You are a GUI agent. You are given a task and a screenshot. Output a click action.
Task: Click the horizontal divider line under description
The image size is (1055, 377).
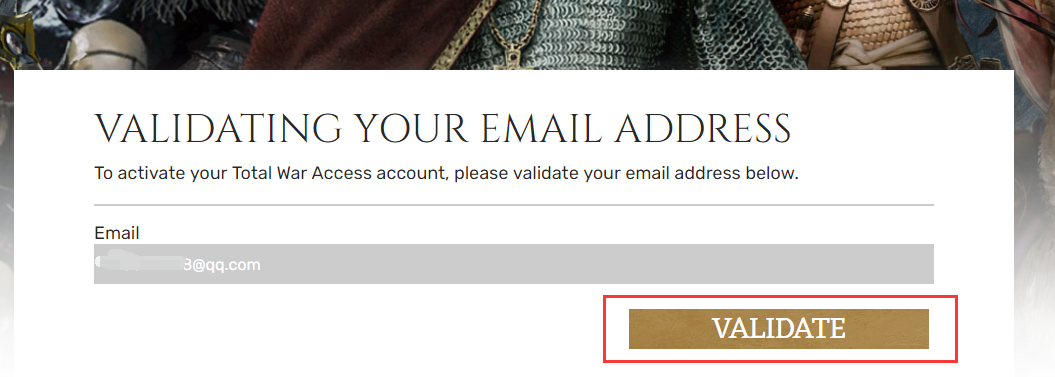click(x=513, y=204)
